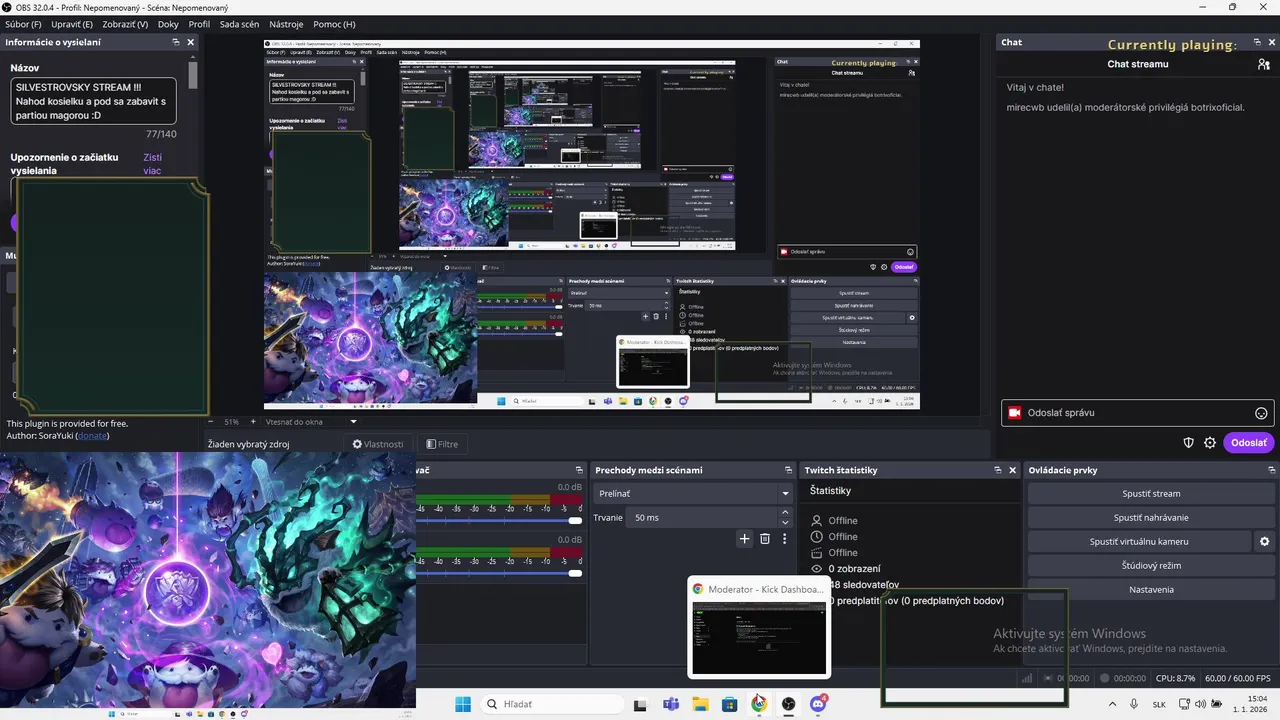Open Upraviť (E) menu
The image size is (1280, 720).
(72, 24)
